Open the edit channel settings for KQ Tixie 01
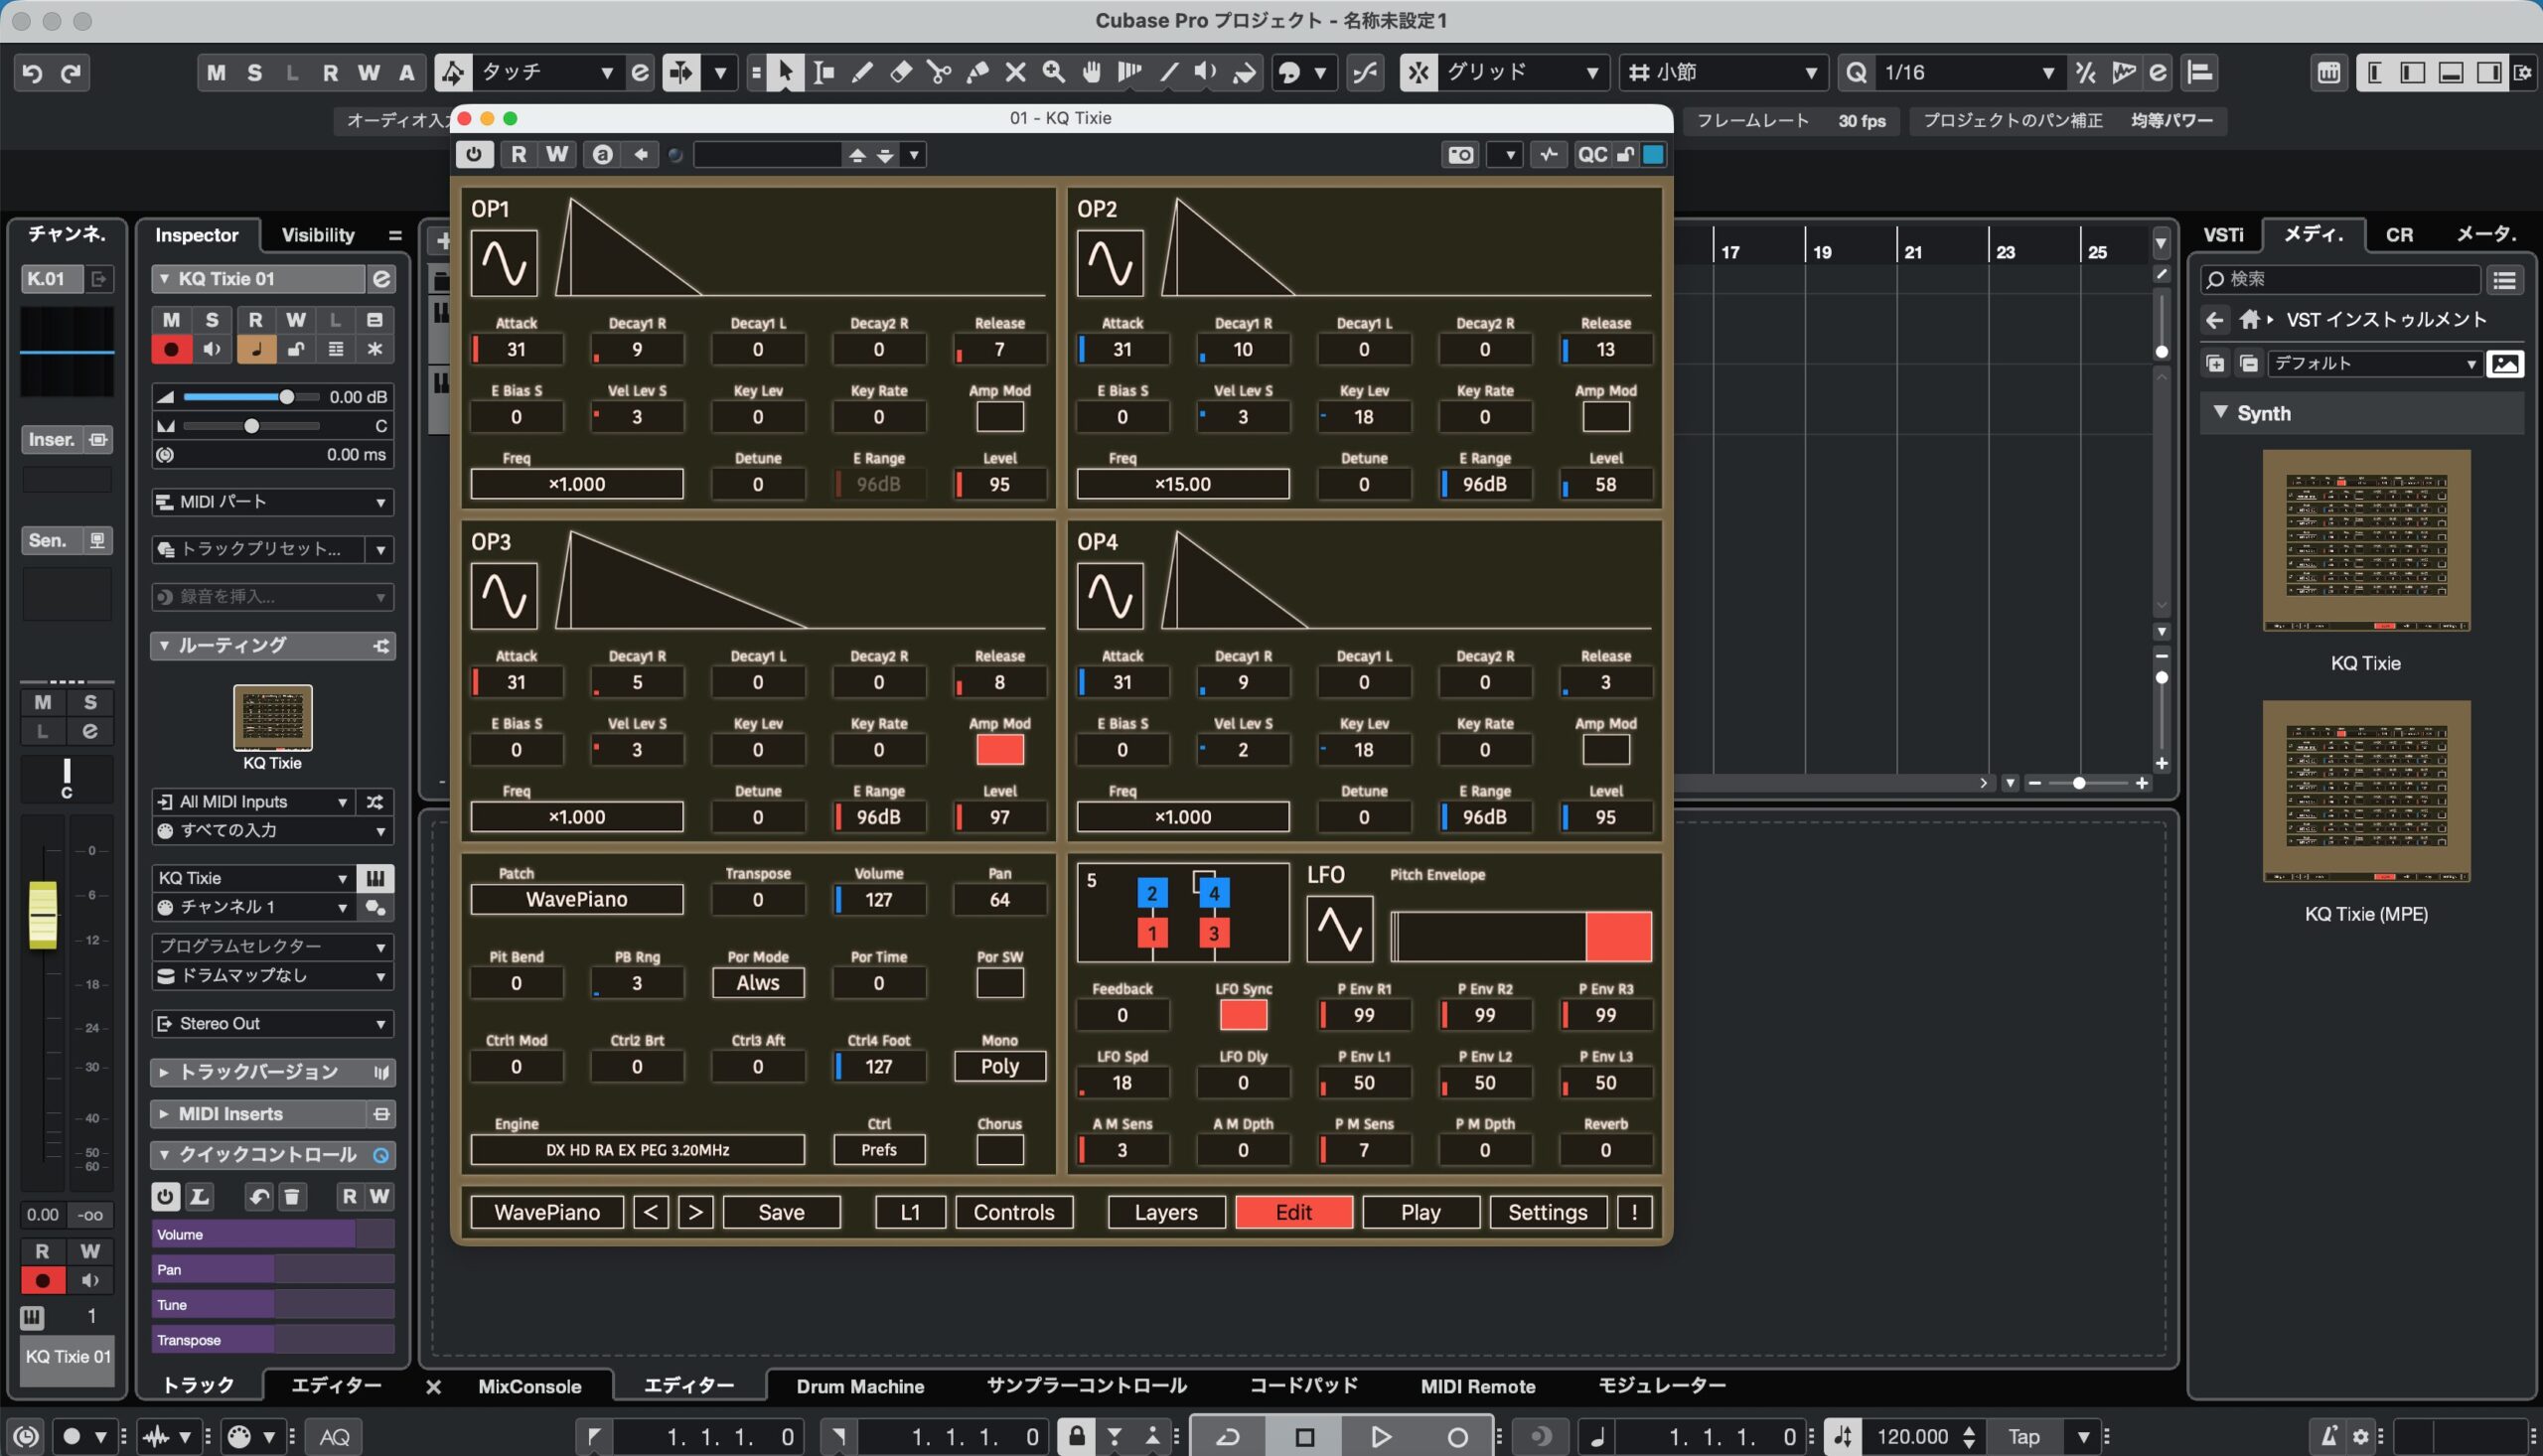 pyautogui.click(x=381, y=279)
